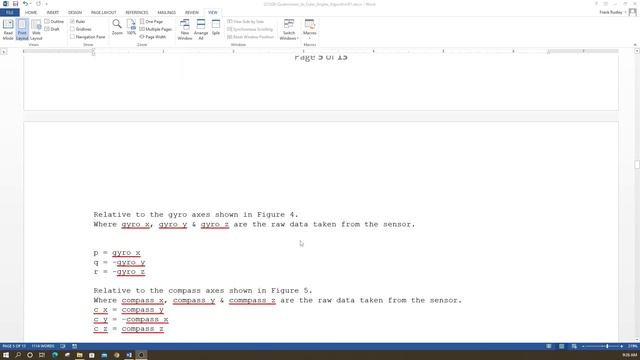Split the document window
The width and height of the screenshot is (640, 360).
[216, 27]
